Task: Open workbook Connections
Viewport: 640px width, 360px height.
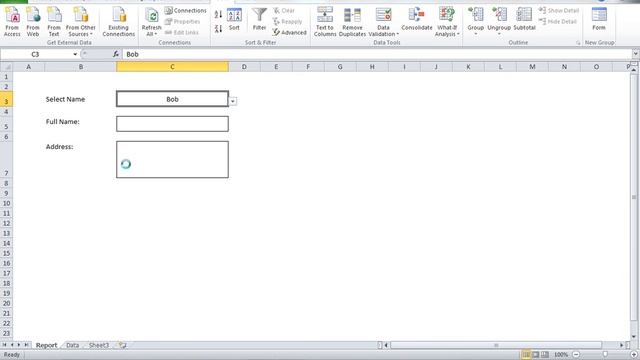Action: click(x=186, y=11)
